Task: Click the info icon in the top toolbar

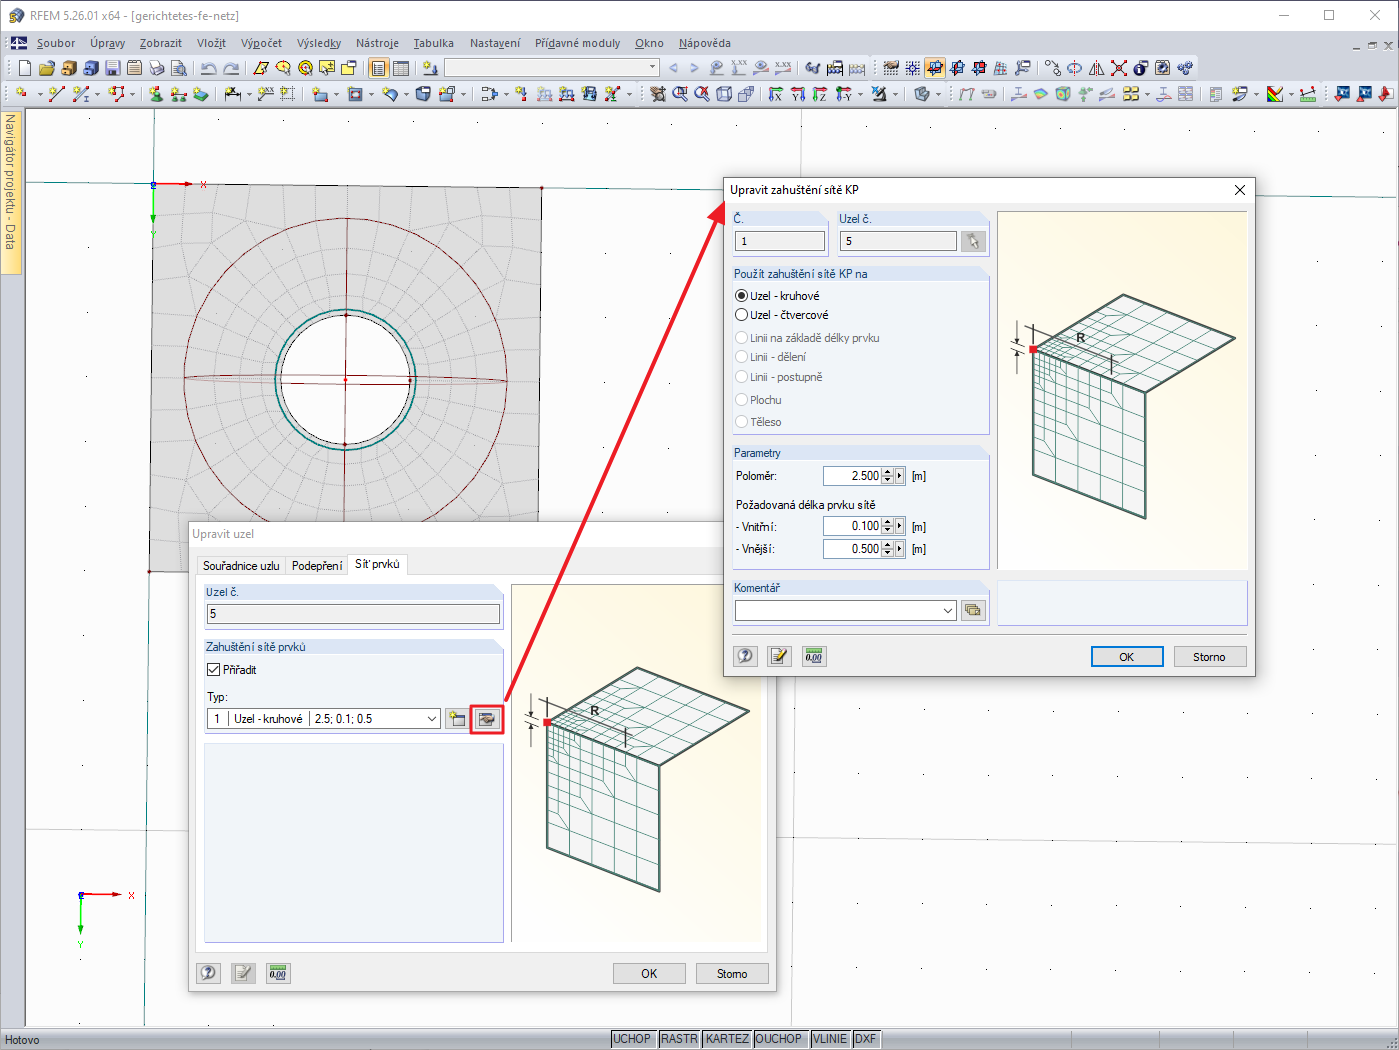Action: (1141, 68)
